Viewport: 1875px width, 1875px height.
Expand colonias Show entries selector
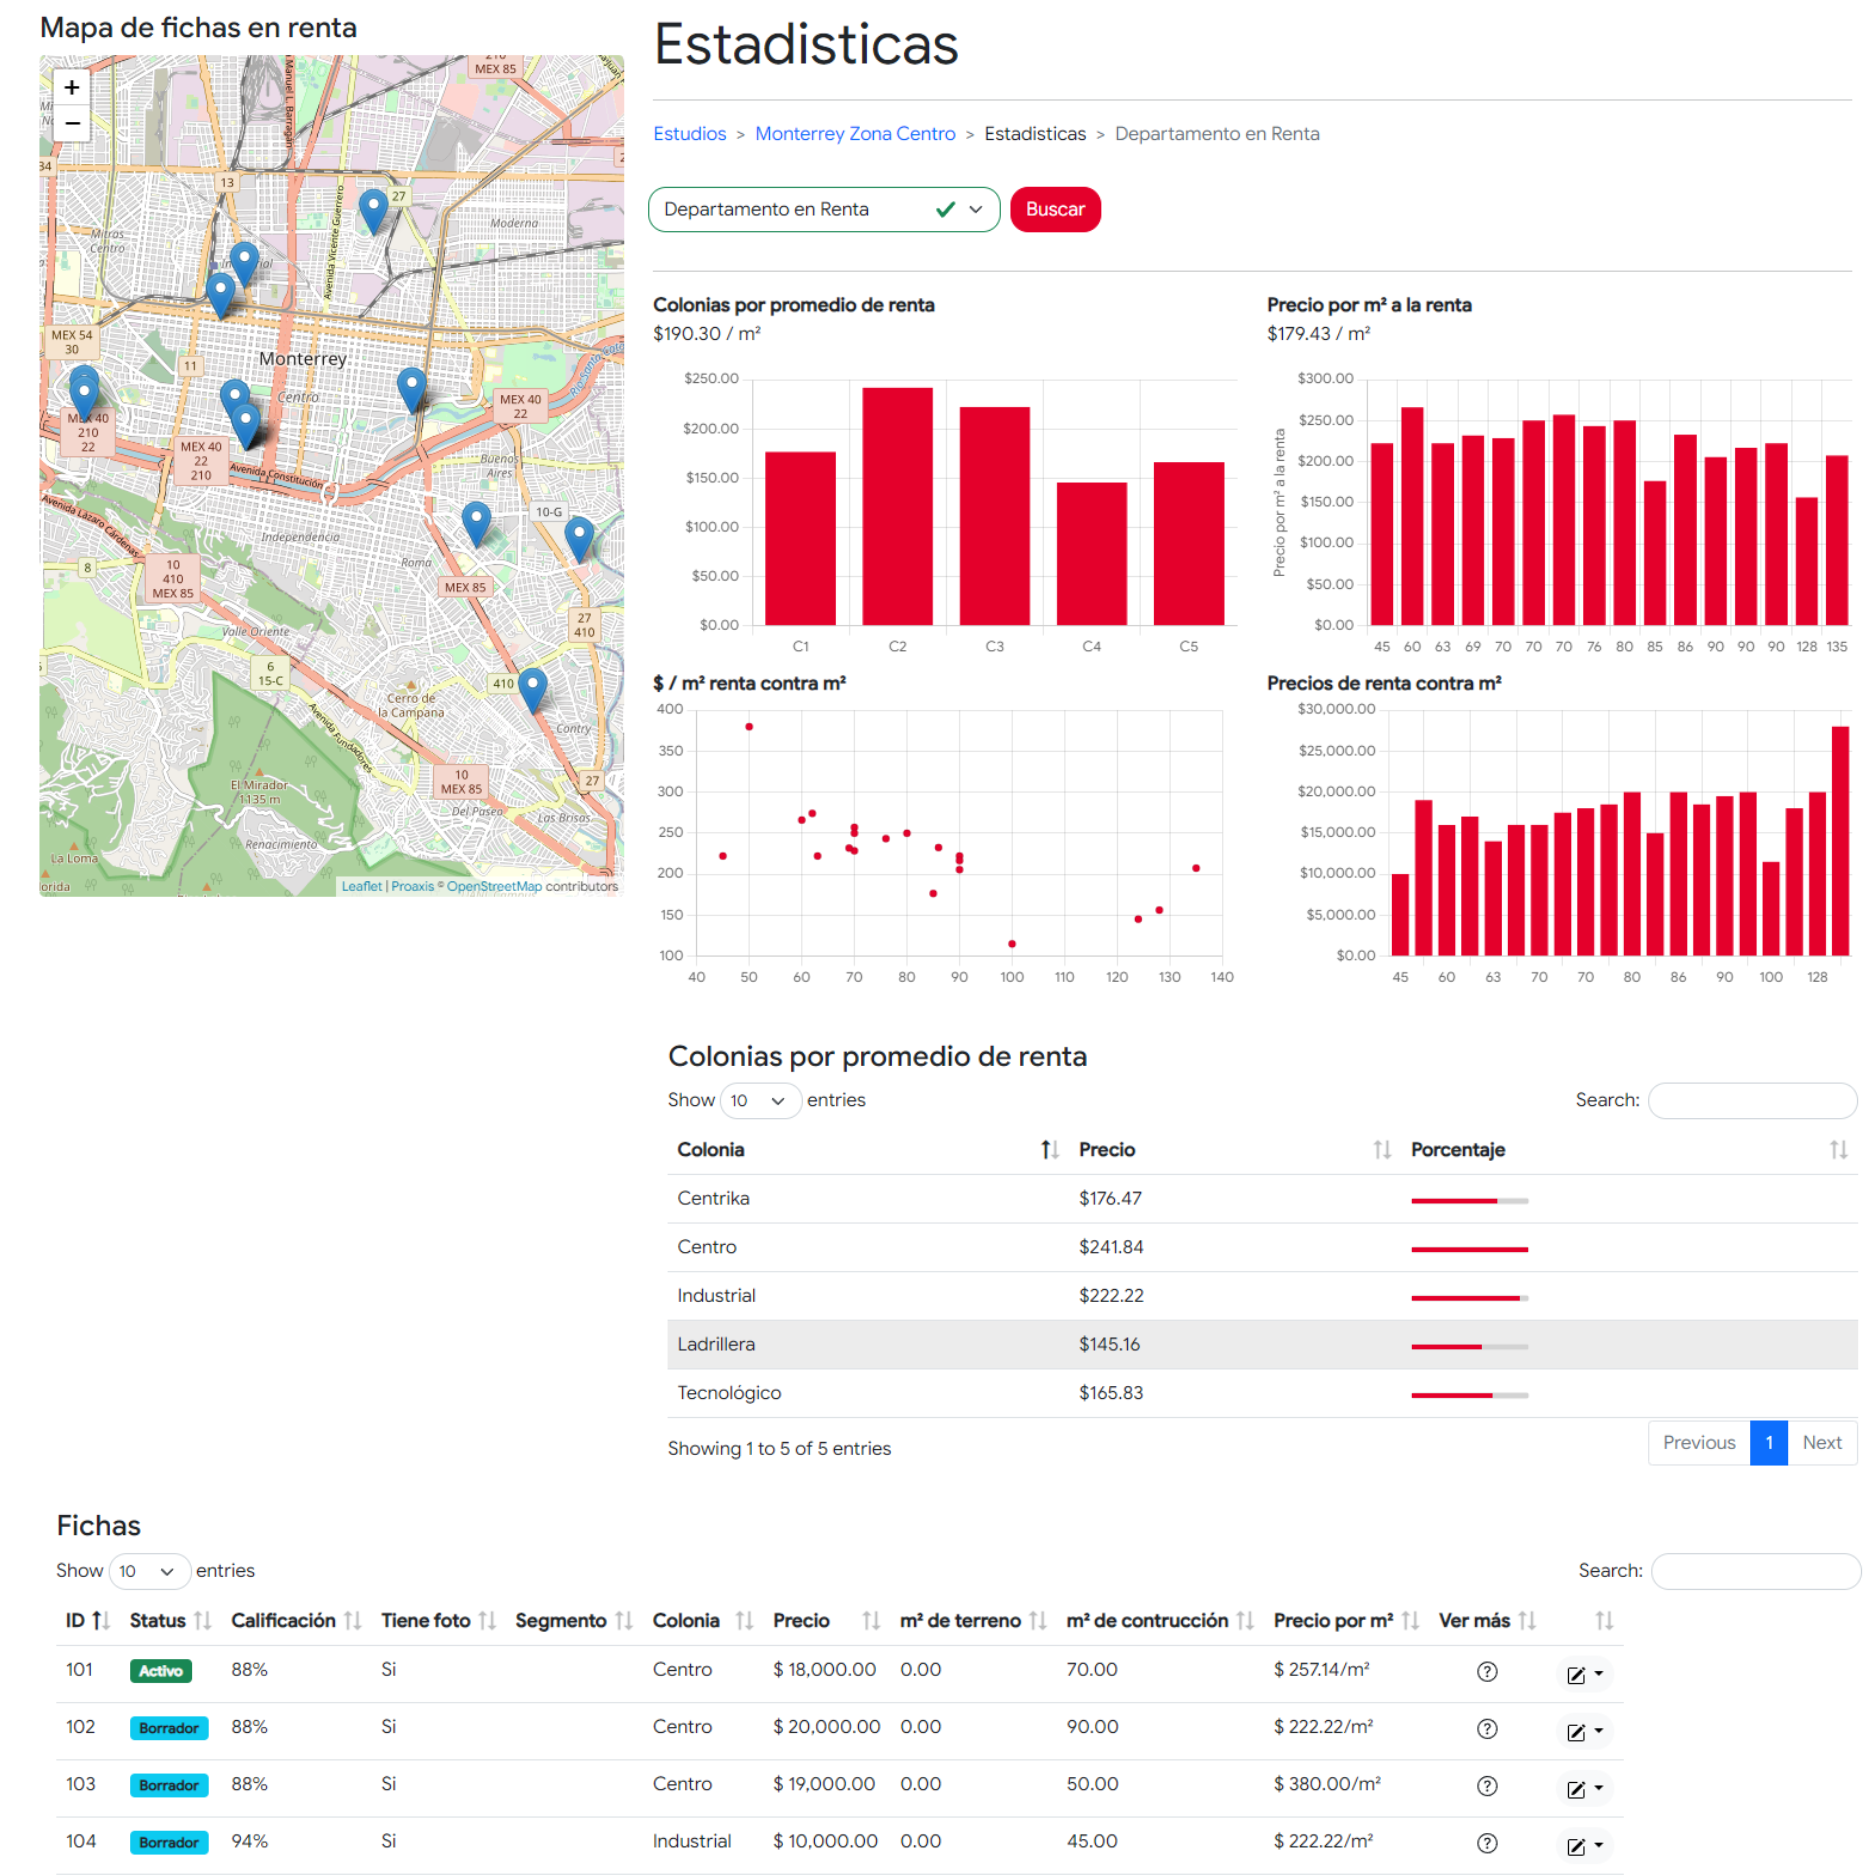(759, 1101)
